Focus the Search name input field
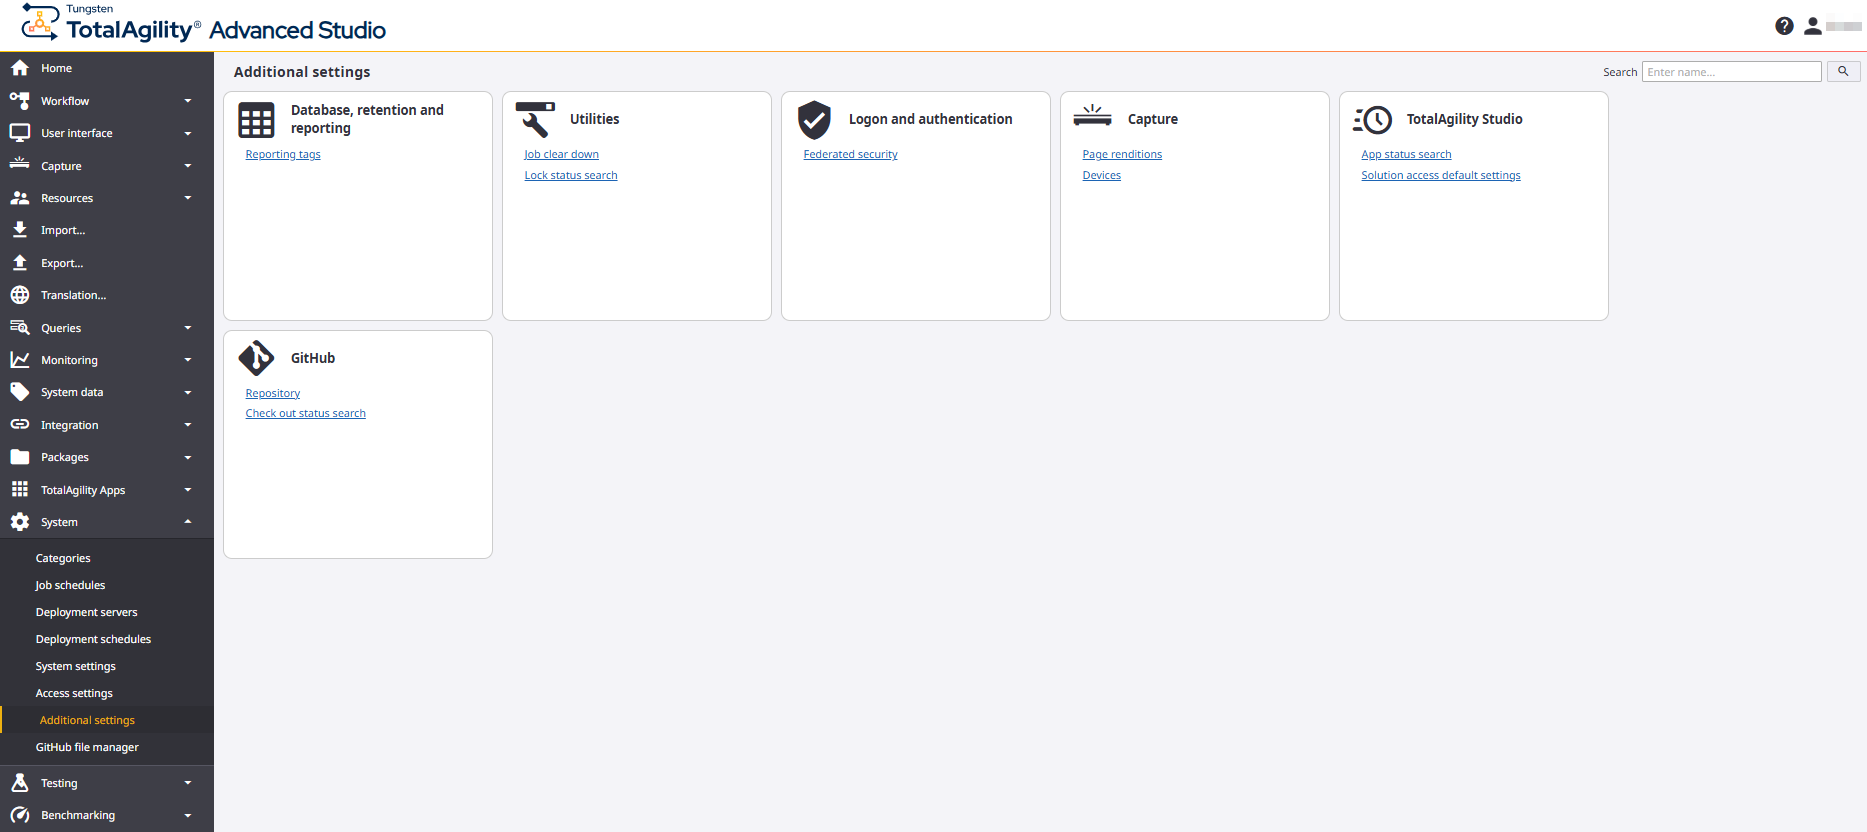 click(1731, 72)
